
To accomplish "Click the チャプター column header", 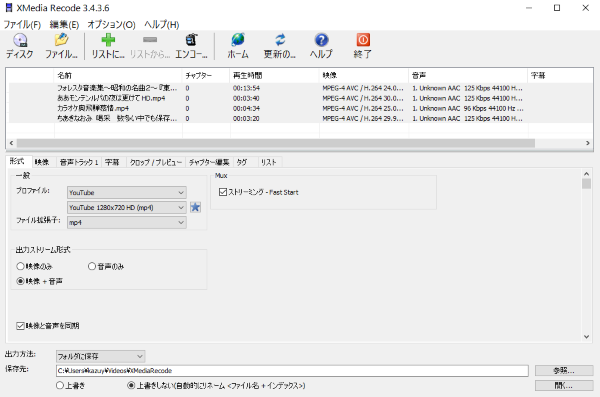I will pos(206,75).
